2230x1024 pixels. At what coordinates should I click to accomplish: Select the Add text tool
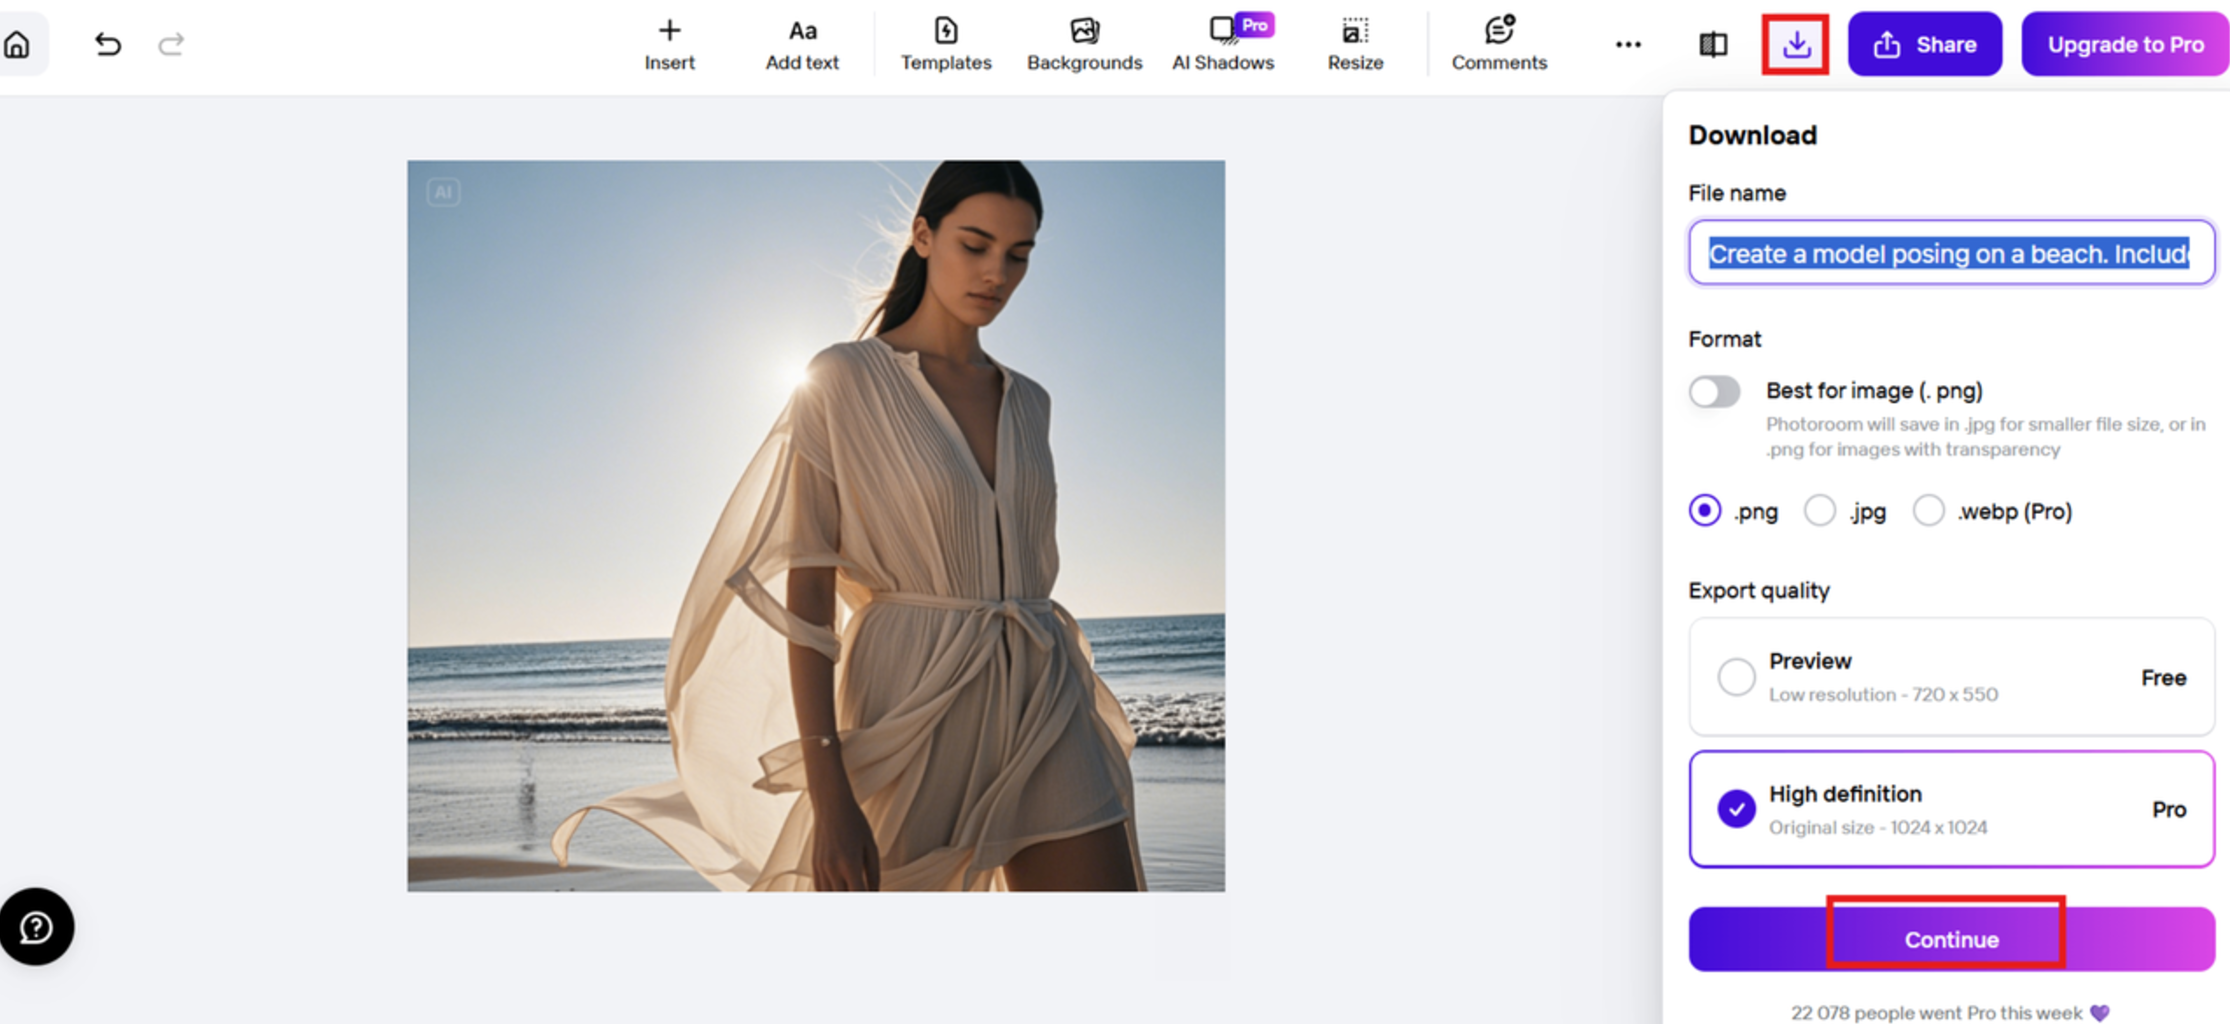click(802, 45)
